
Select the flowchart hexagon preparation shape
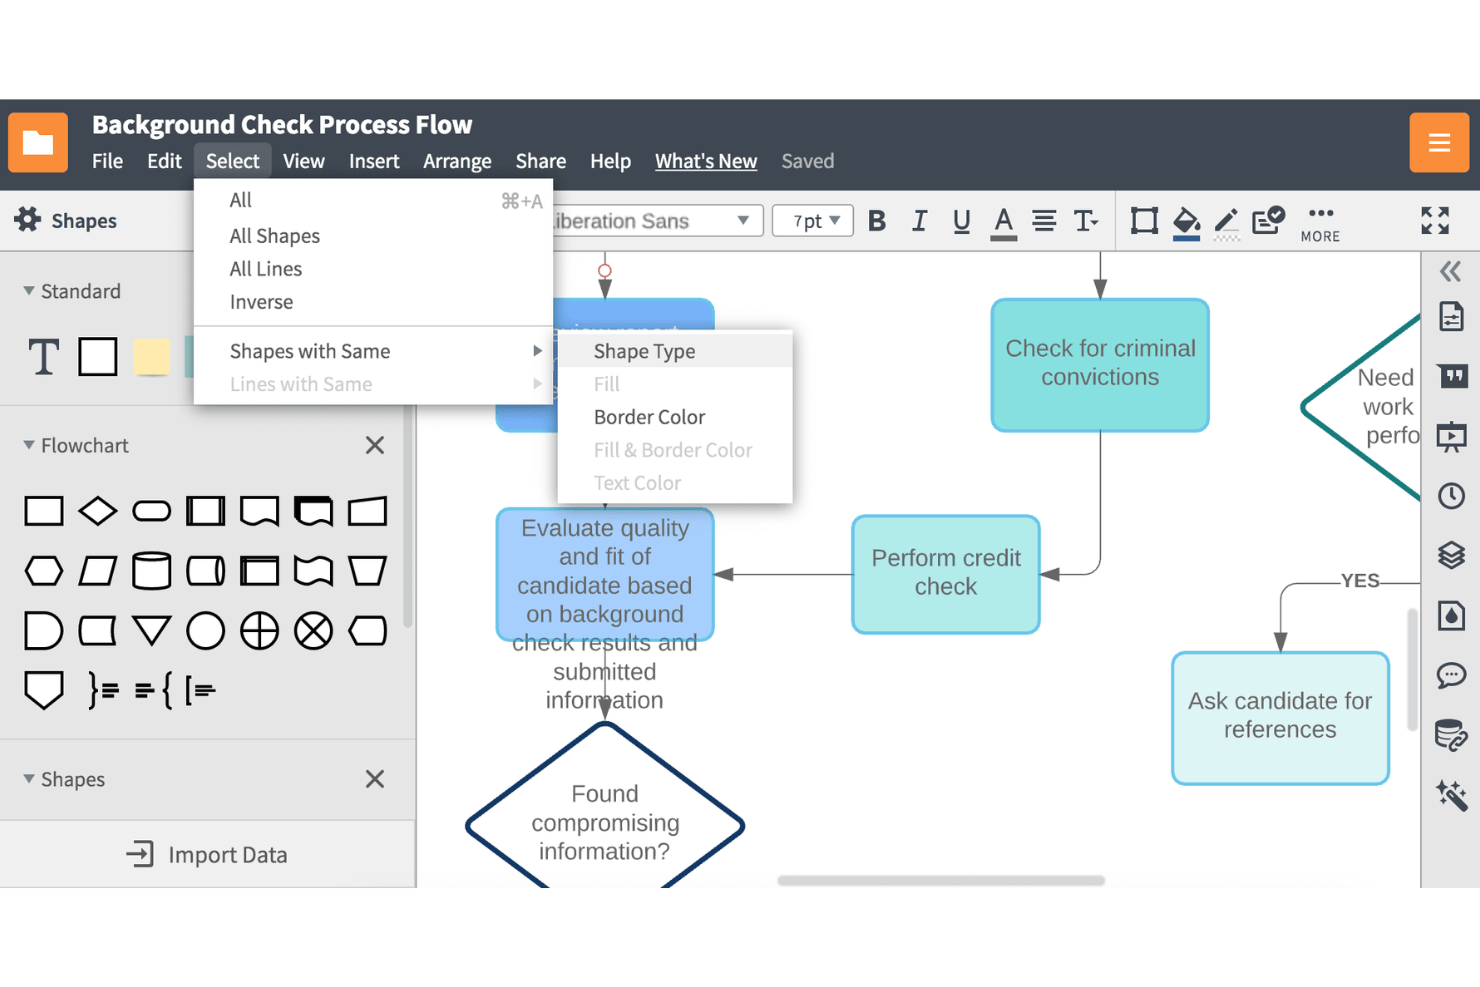coord(43,571)
